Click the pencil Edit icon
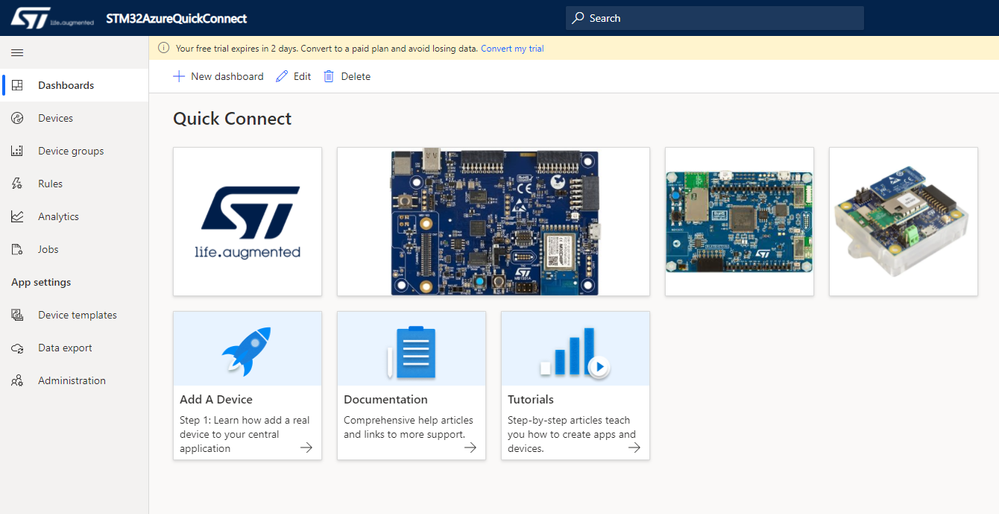Screen dimensions: 999x514 [282, 76]
